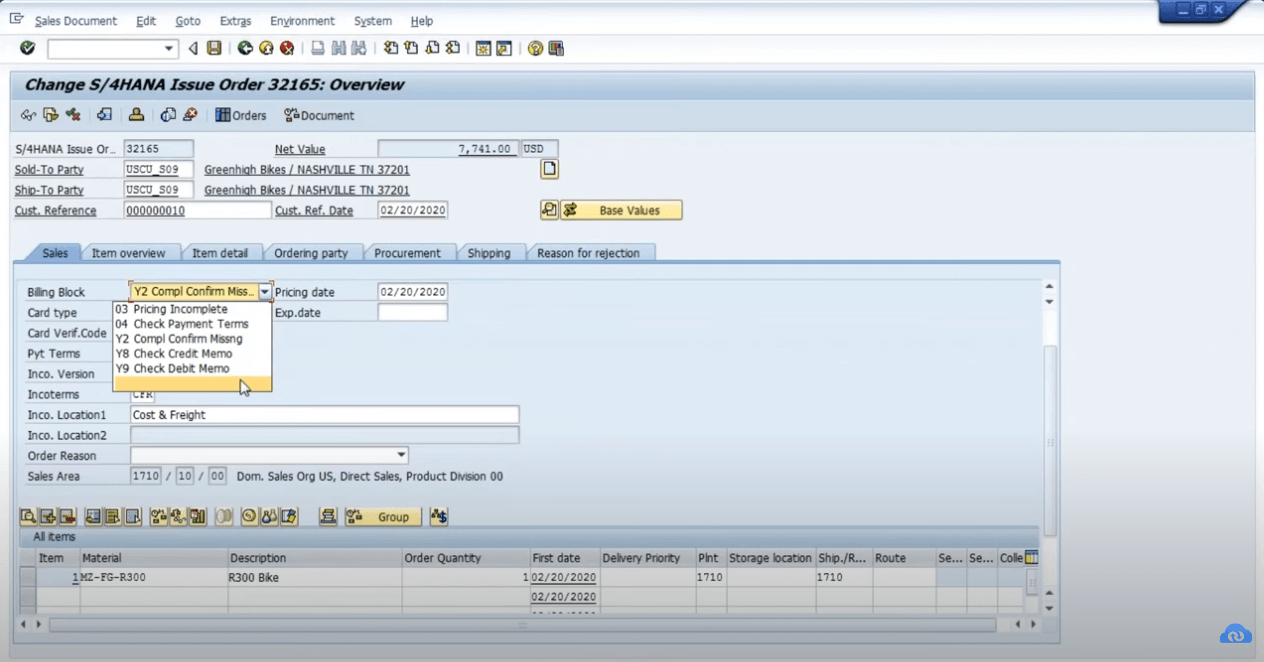Choose Y8 Check Credit Memo from list
The height and width of the screenshot is (662, 1264).
(182, 354)
